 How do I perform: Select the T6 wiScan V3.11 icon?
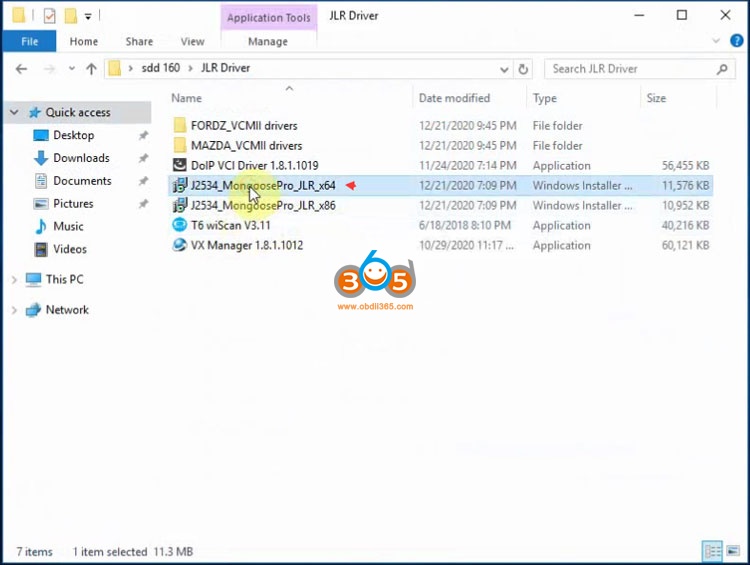coord(180,225)
